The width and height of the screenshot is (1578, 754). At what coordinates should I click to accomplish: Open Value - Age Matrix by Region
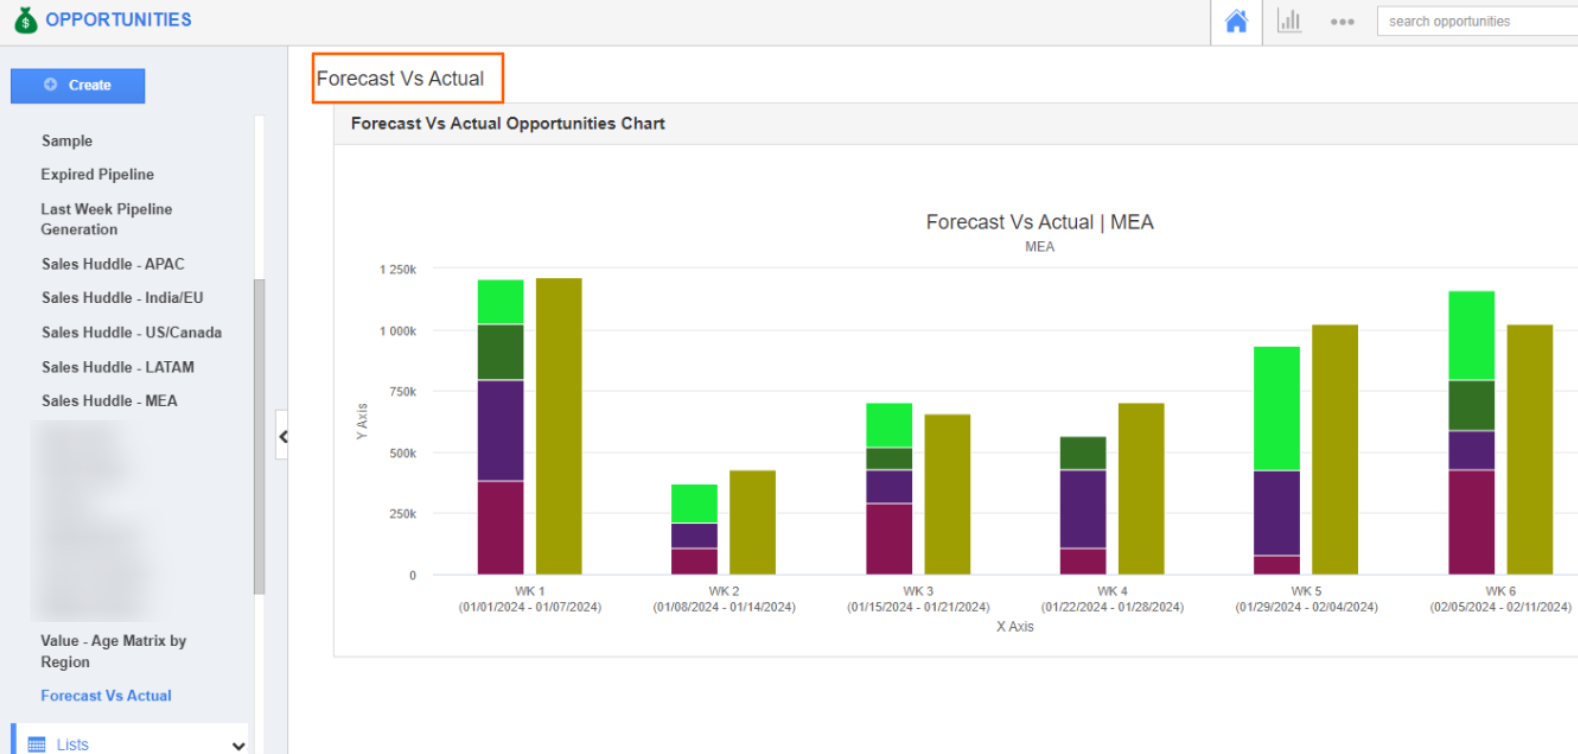point(113,651)
